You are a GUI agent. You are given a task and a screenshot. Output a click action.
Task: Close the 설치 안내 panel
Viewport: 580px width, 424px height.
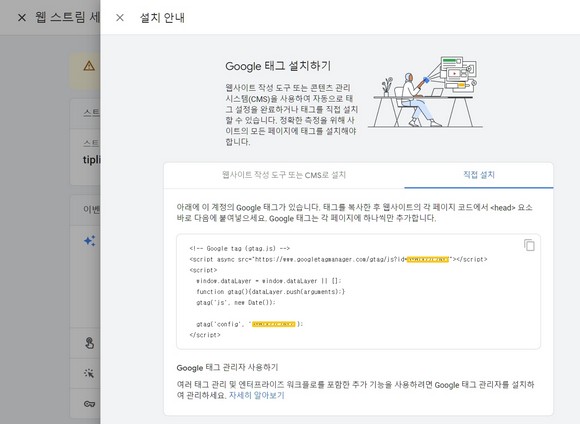pyautogui.click(x=119, y=17)
